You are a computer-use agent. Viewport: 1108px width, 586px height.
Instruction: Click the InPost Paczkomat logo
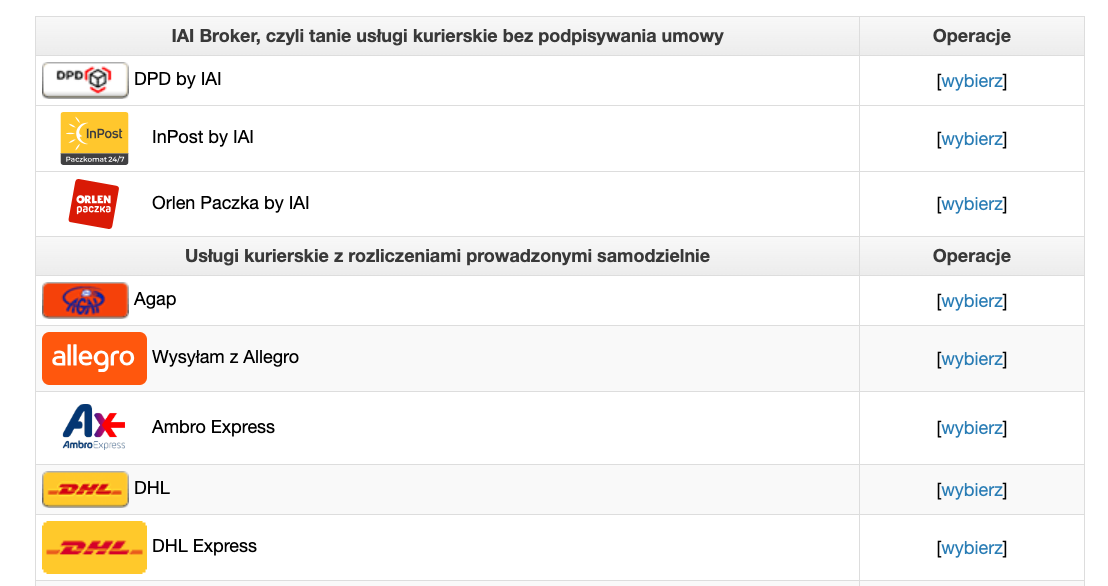(x=94, y=139)
